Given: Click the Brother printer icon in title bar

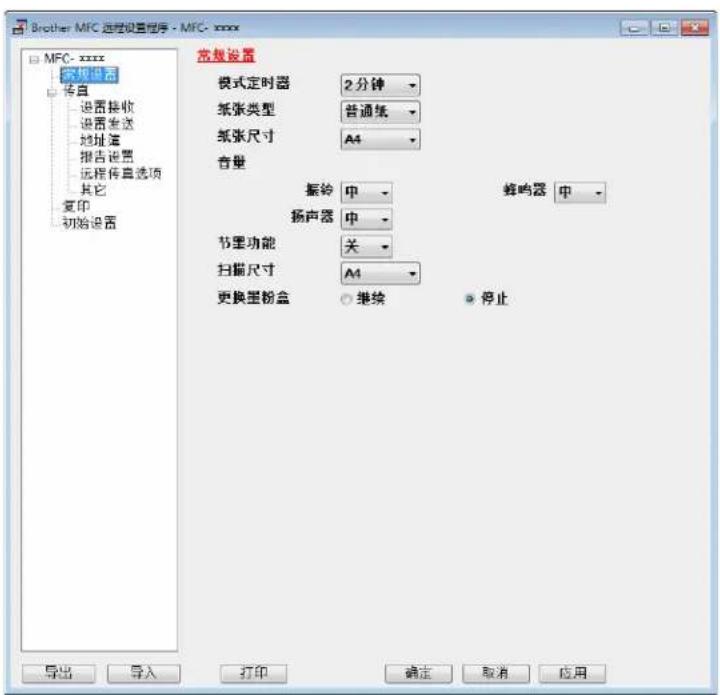Looking at the screenshot, I should [x=19, y=27].
